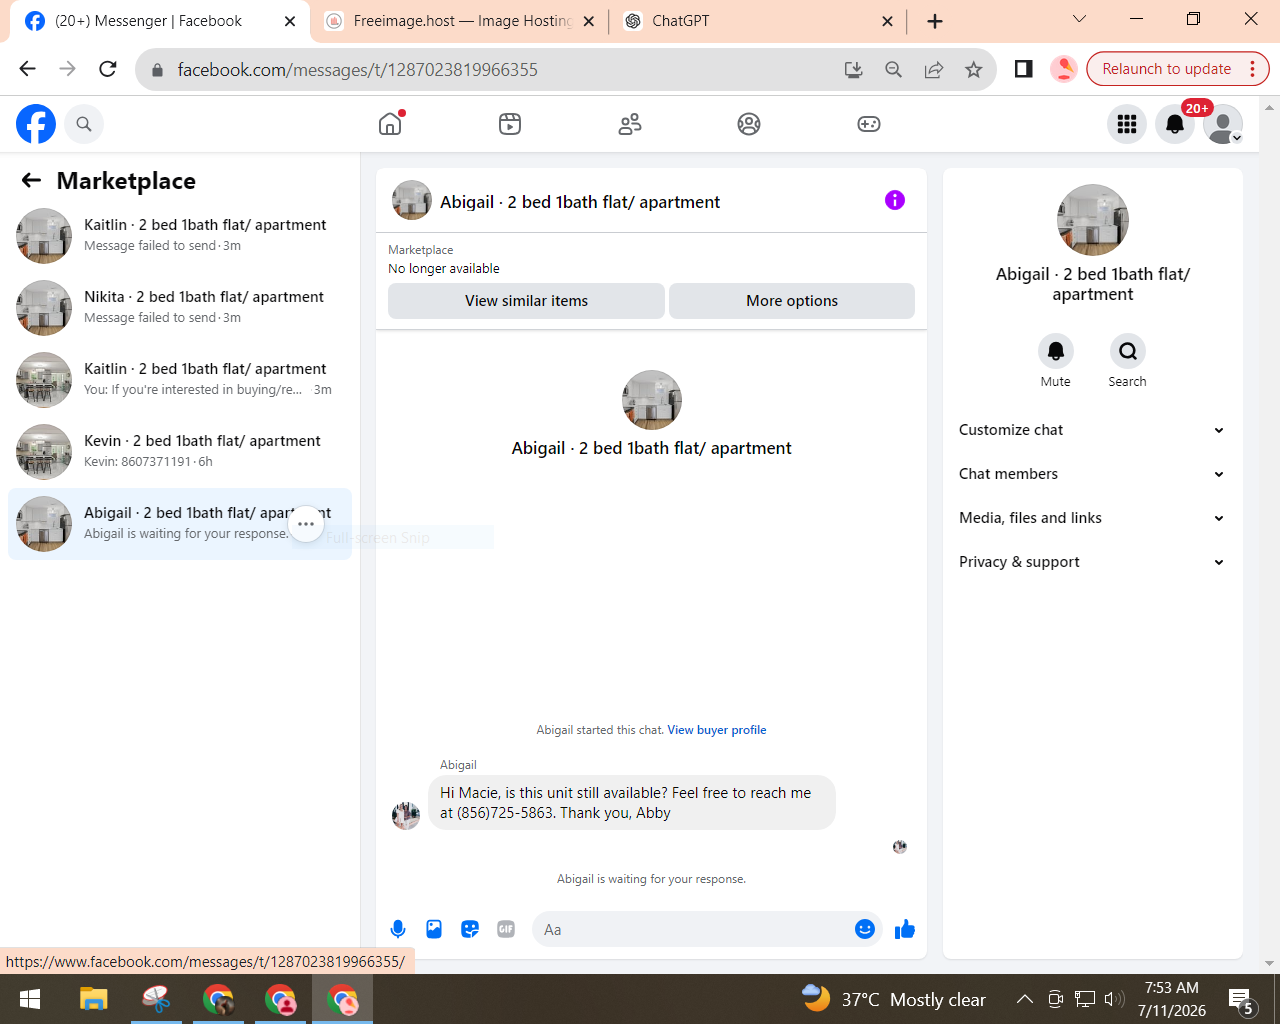
Task: Click the install app icon in address bar
Action: point(854,69)
